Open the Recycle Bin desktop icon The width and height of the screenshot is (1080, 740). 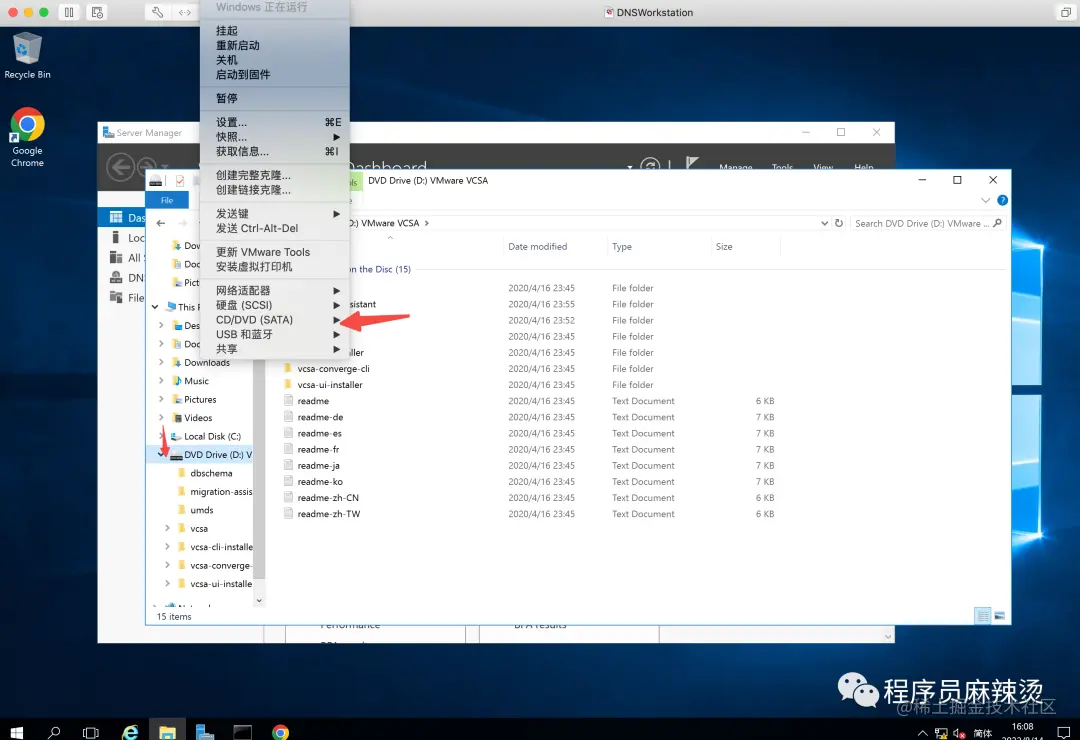click(28, 55)
